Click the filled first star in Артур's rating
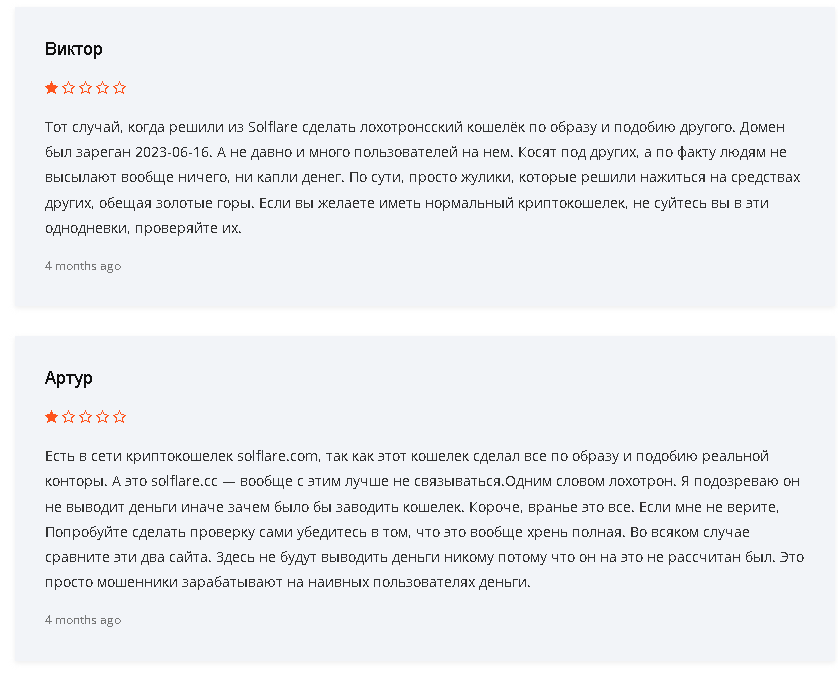This screenshot has height=678, width=838. (x=51, y=417)
